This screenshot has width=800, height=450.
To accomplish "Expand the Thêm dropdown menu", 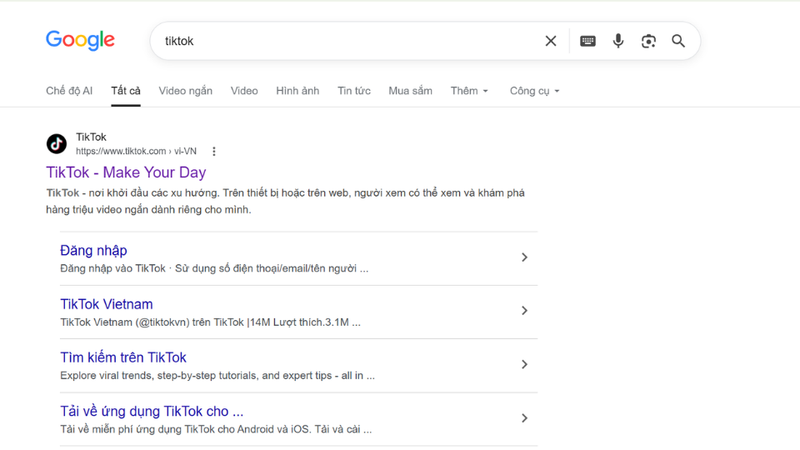I will [469, 91].
